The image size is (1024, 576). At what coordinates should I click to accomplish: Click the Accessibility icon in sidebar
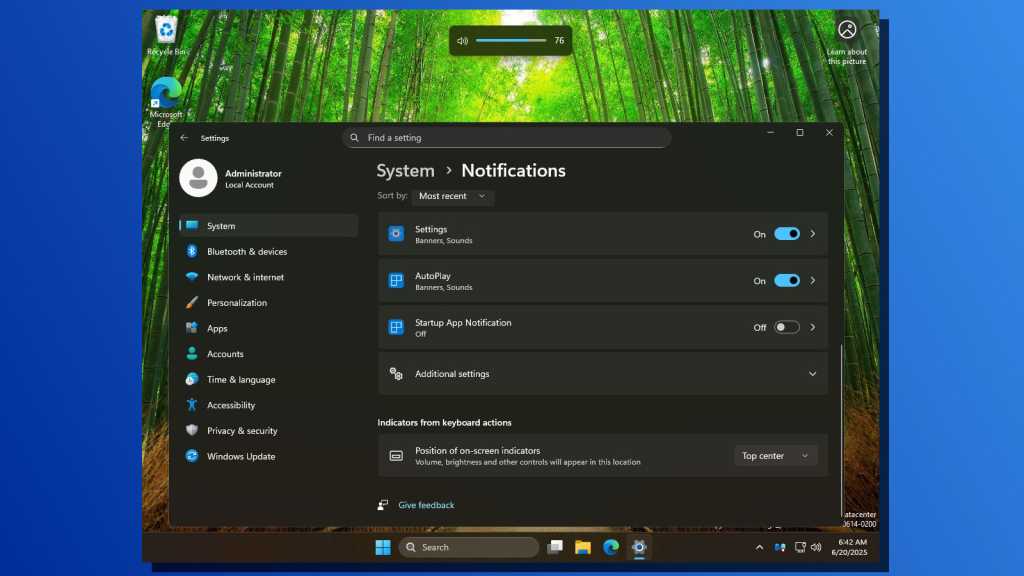pyautogui.click(x=192, y=405)
